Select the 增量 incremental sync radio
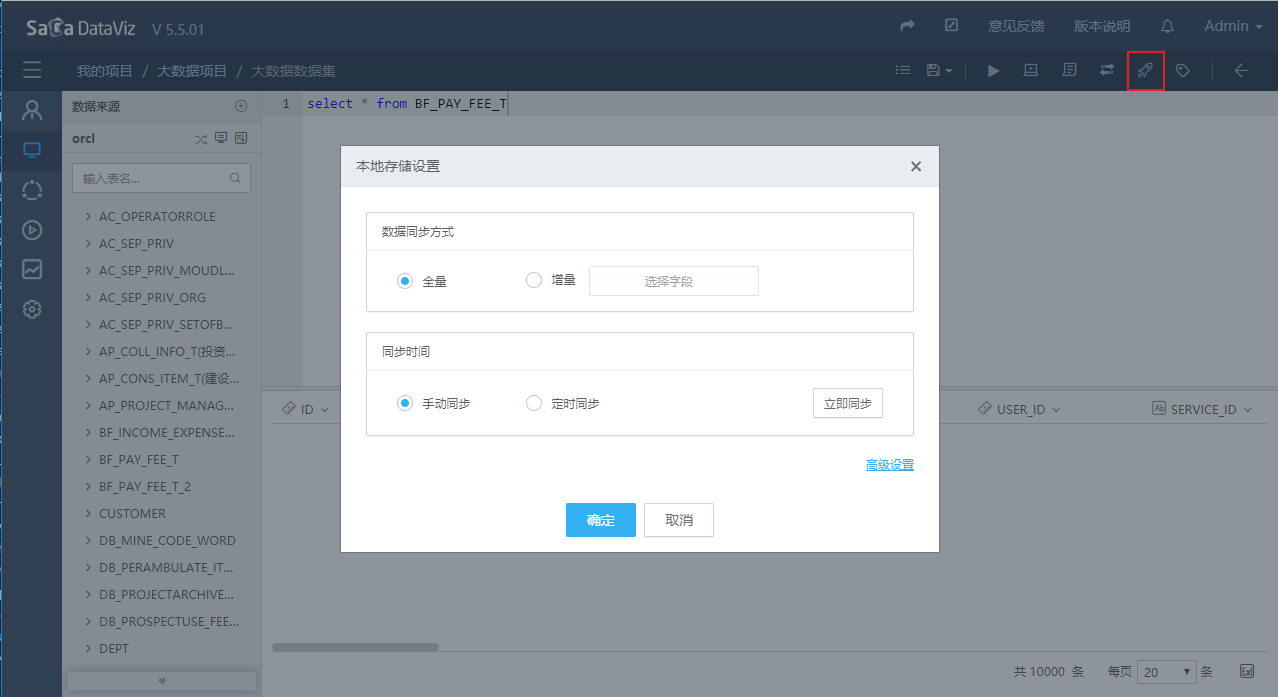The height and width of the screenshot is (697, 1278). pos(534,280)
